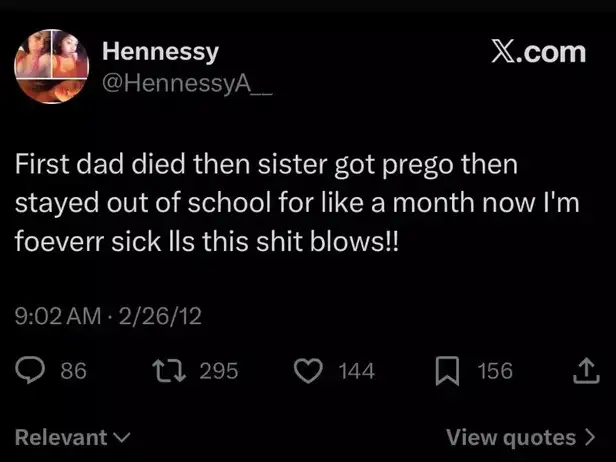
Task: Click the 156 bookmarks count
Action: click(494, 371)
